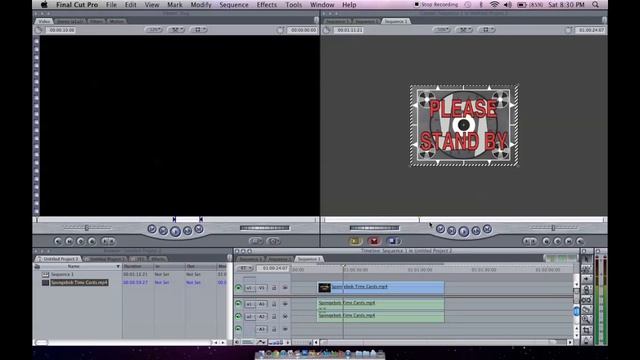
Task: Open the File menu
Action: [x=111, y=5]
